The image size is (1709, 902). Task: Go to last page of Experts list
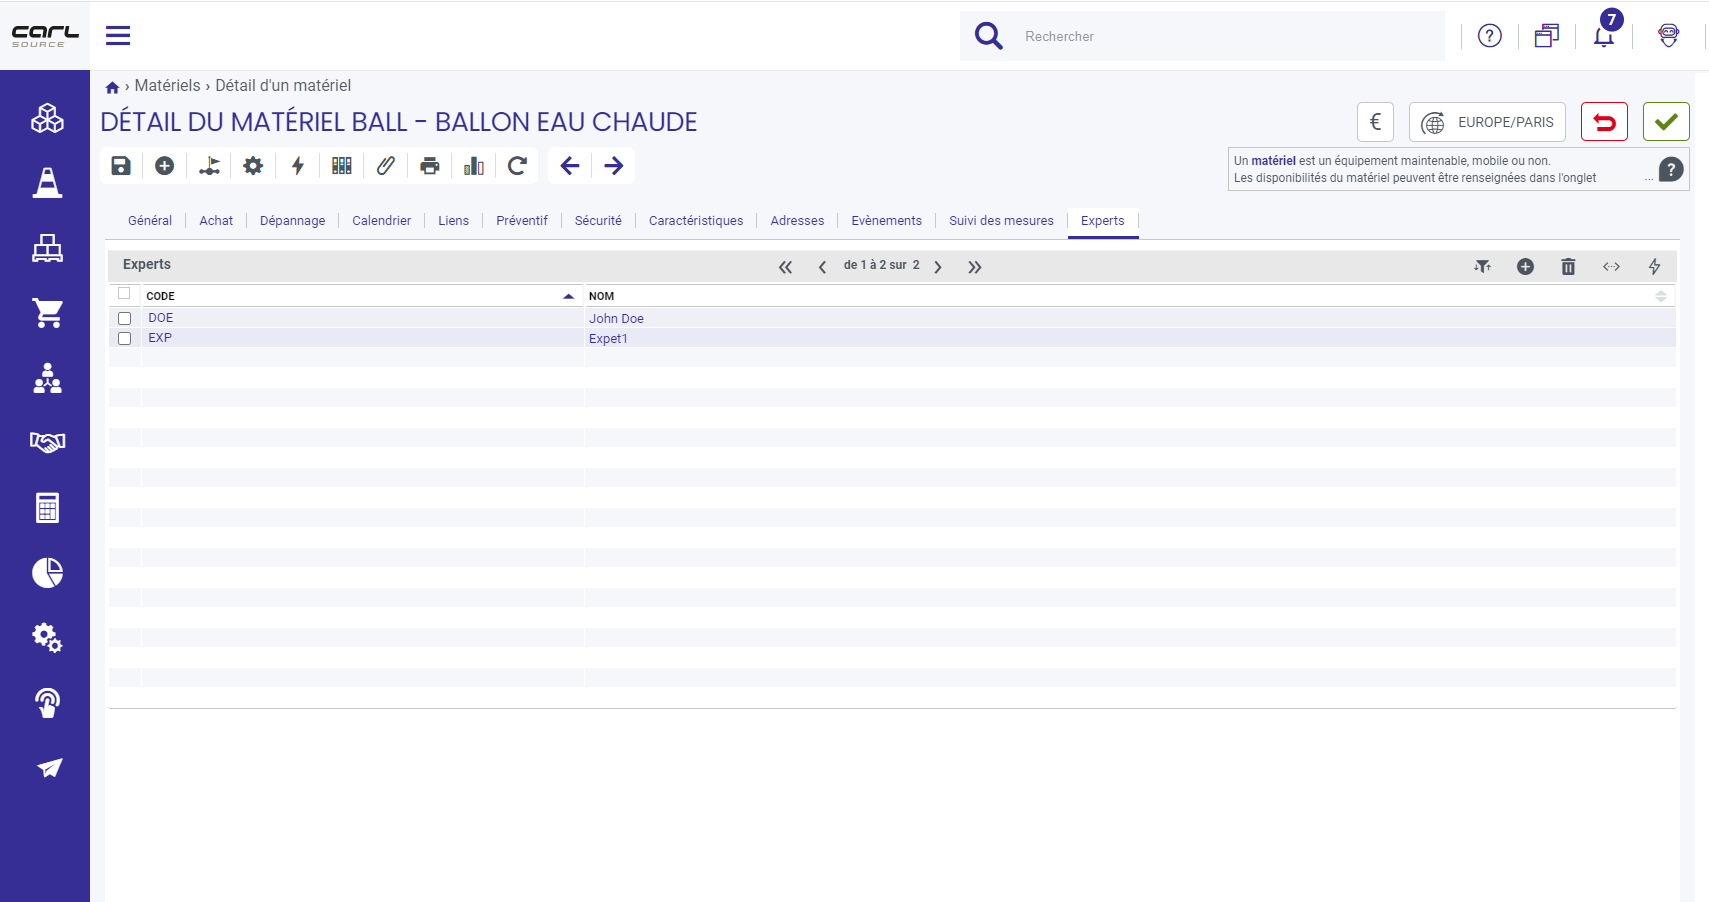point(975,267)
